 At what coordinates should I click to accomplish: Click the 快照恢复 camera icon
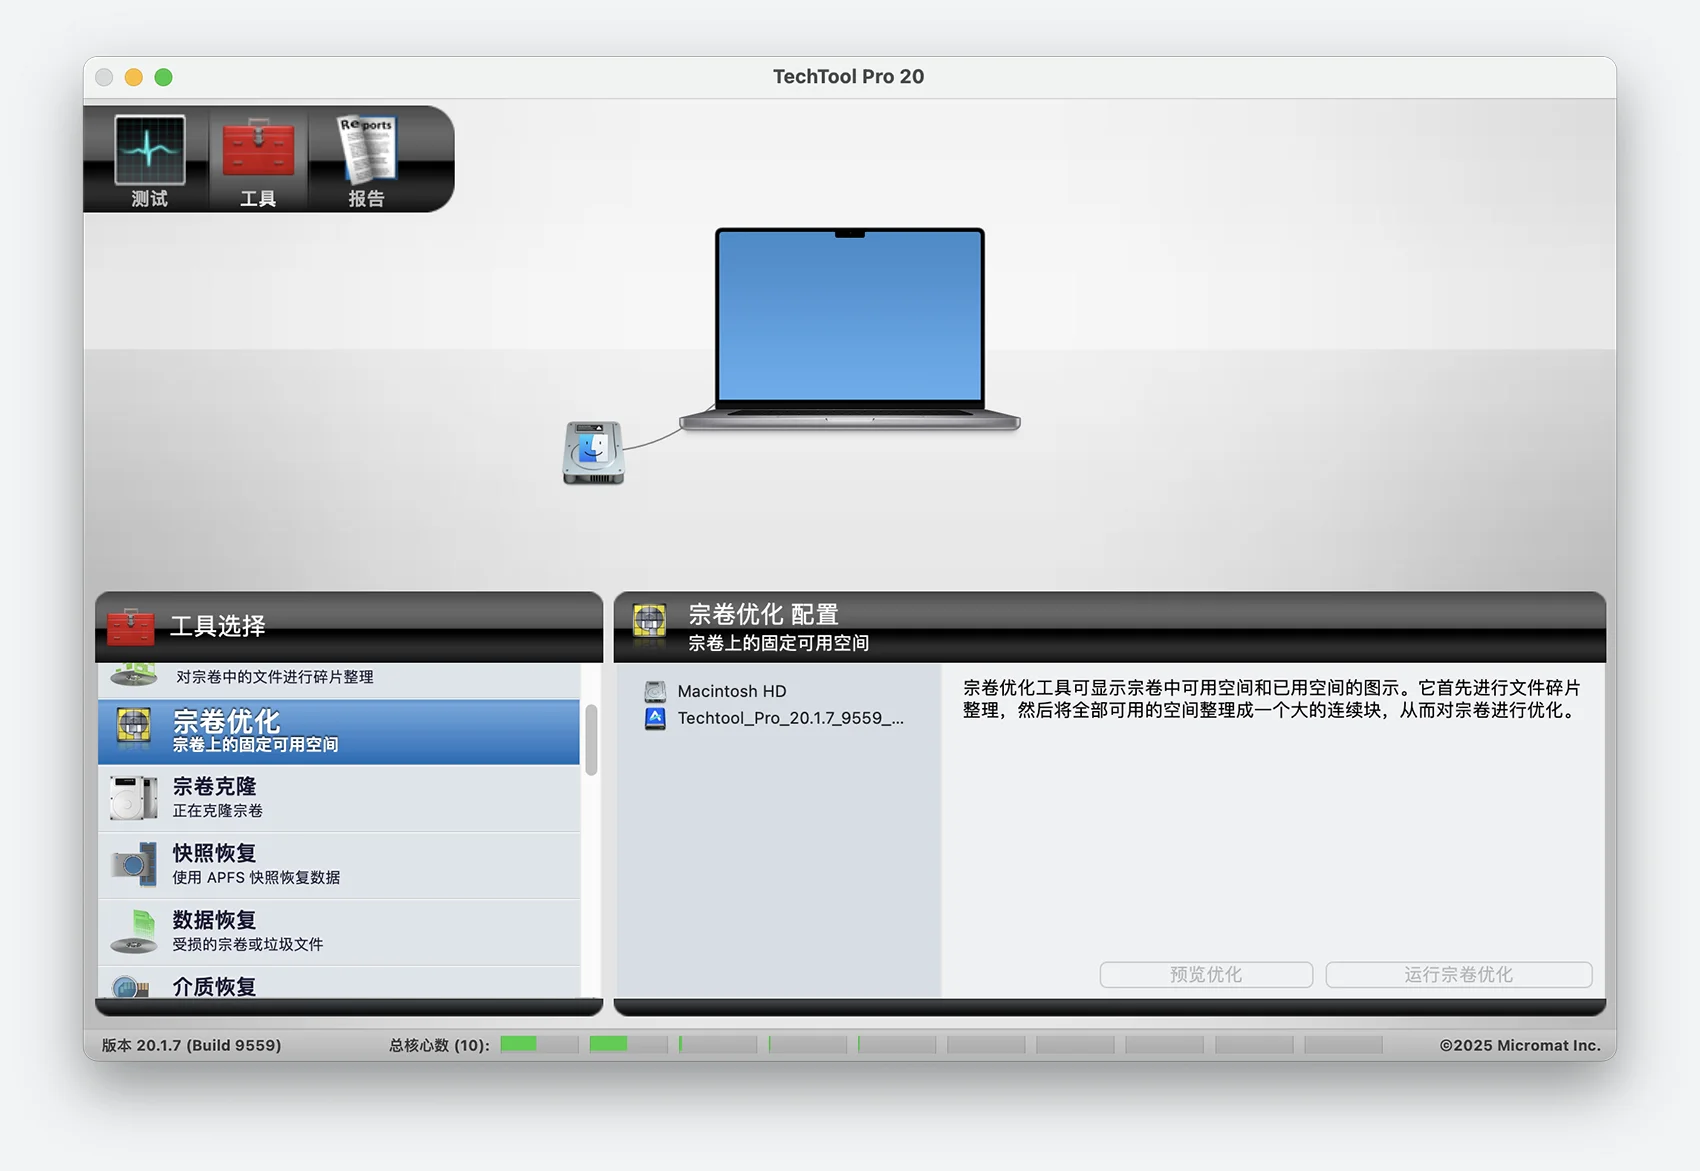pyautogui.click(x=134, y=864)
